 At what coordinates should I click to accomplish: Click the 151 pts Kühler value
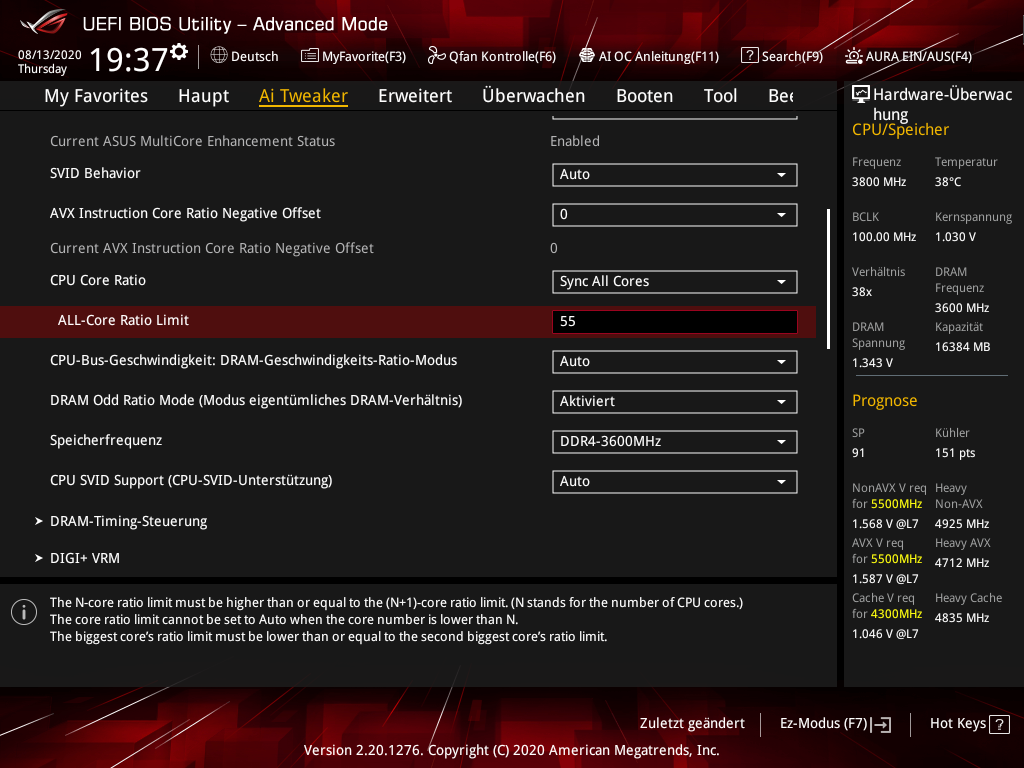pyautogui.click(x=955, y=453)
